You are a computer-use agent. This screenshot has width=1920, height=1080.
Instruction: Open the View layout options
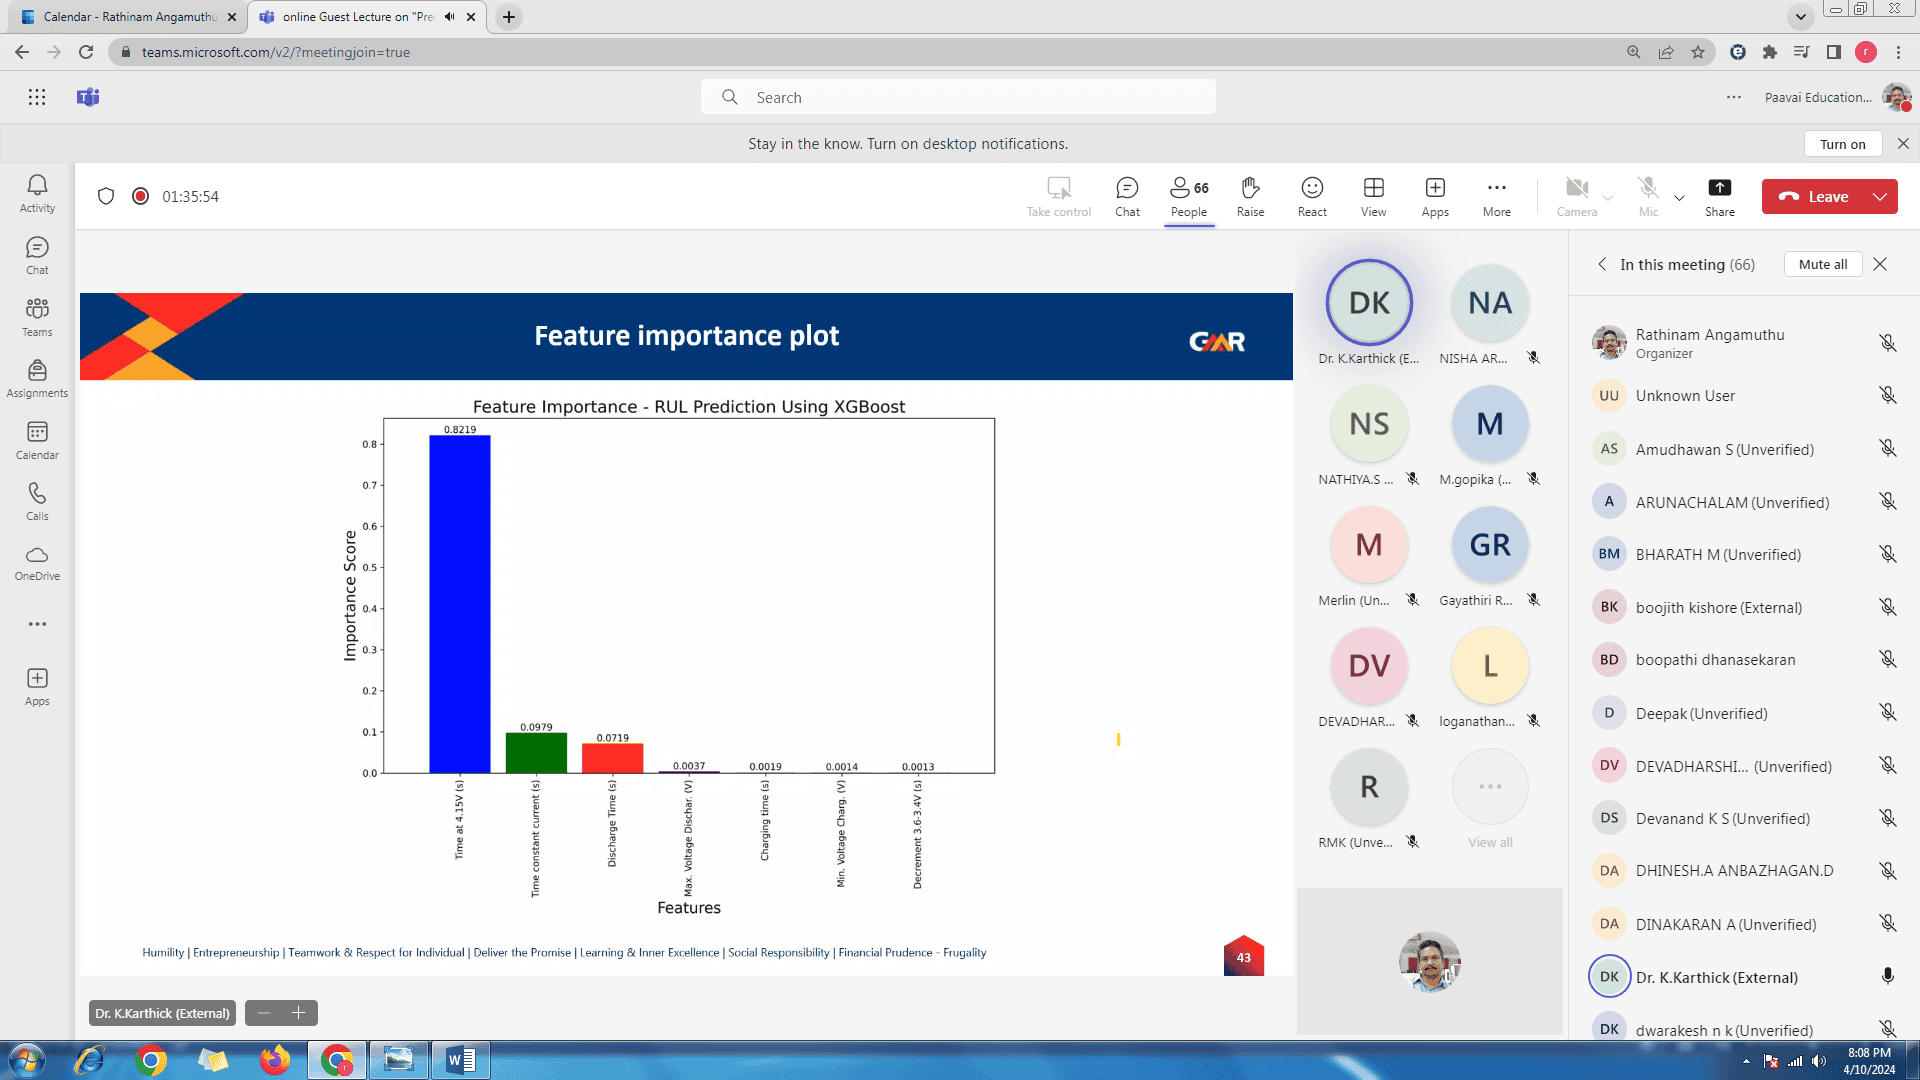[1373, 196]
